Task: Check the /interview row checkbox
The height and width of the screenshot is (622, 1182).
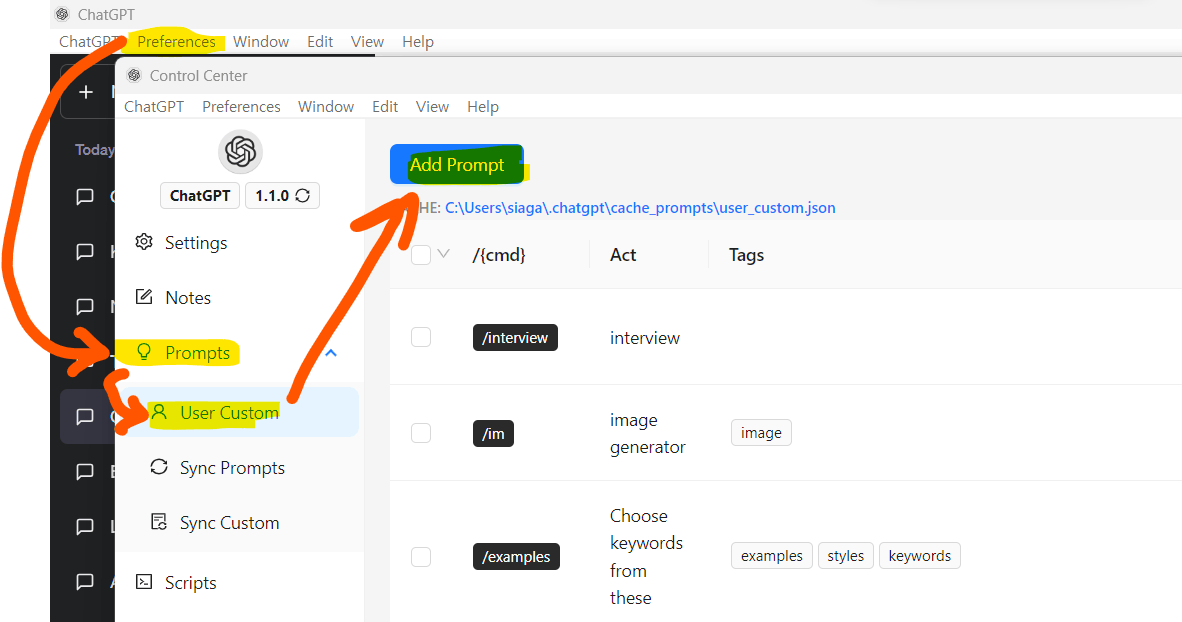Action: [x=421, y=337]
